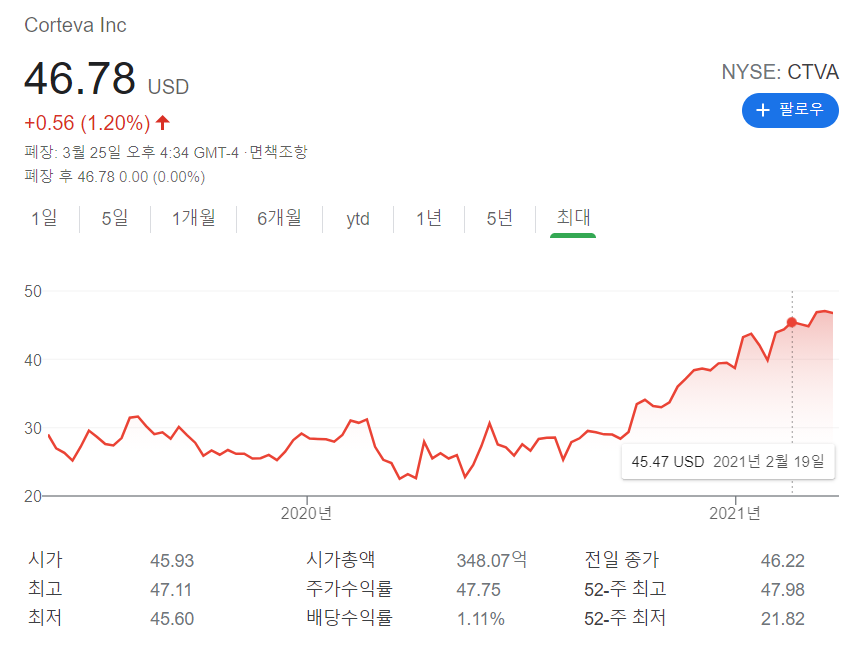866x660 pixels.
Task: Click the 폐장 후 46.78 after-hours line
Action: [x=115, y=177]
